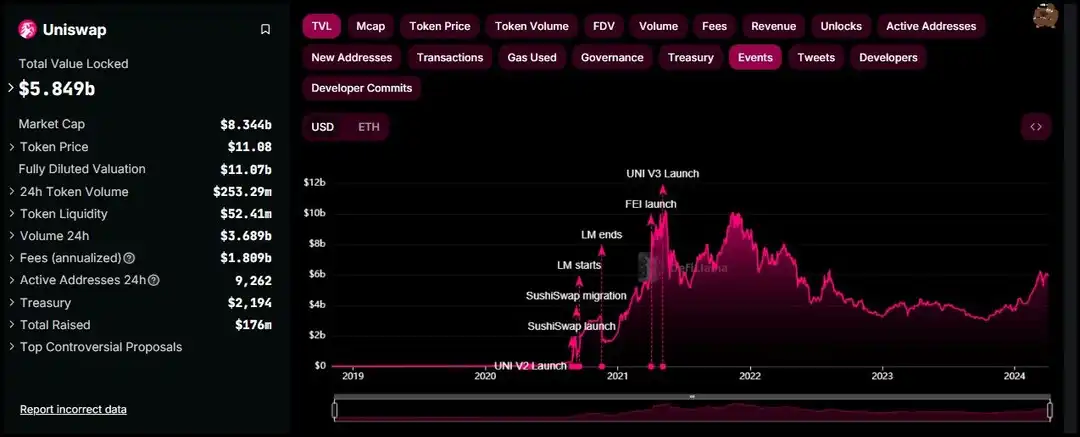Enable the Treasury chart metric

(x=690, y=57)
